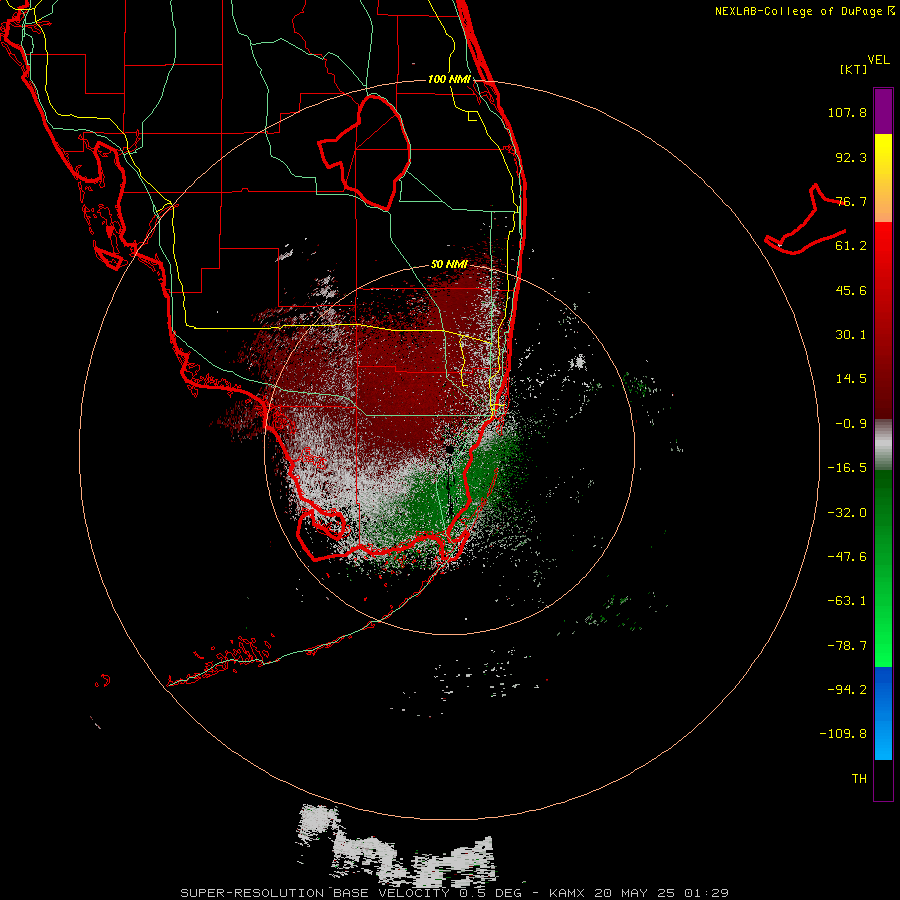The image size is (900, 900).
Task: Click the -16.5 velocity scale value
Action: click(847, 468)
